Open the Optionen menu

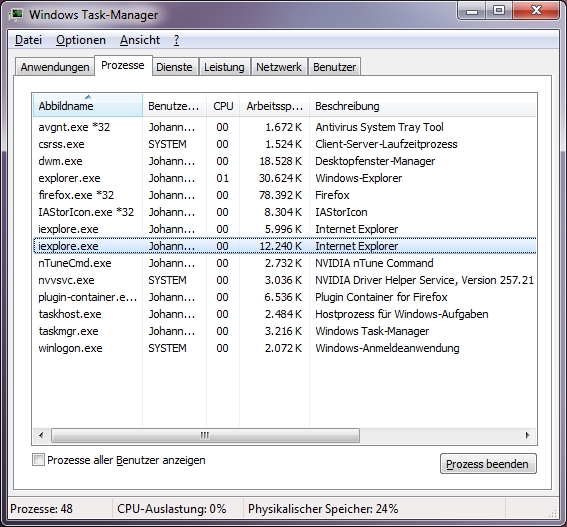click(81, 40)
